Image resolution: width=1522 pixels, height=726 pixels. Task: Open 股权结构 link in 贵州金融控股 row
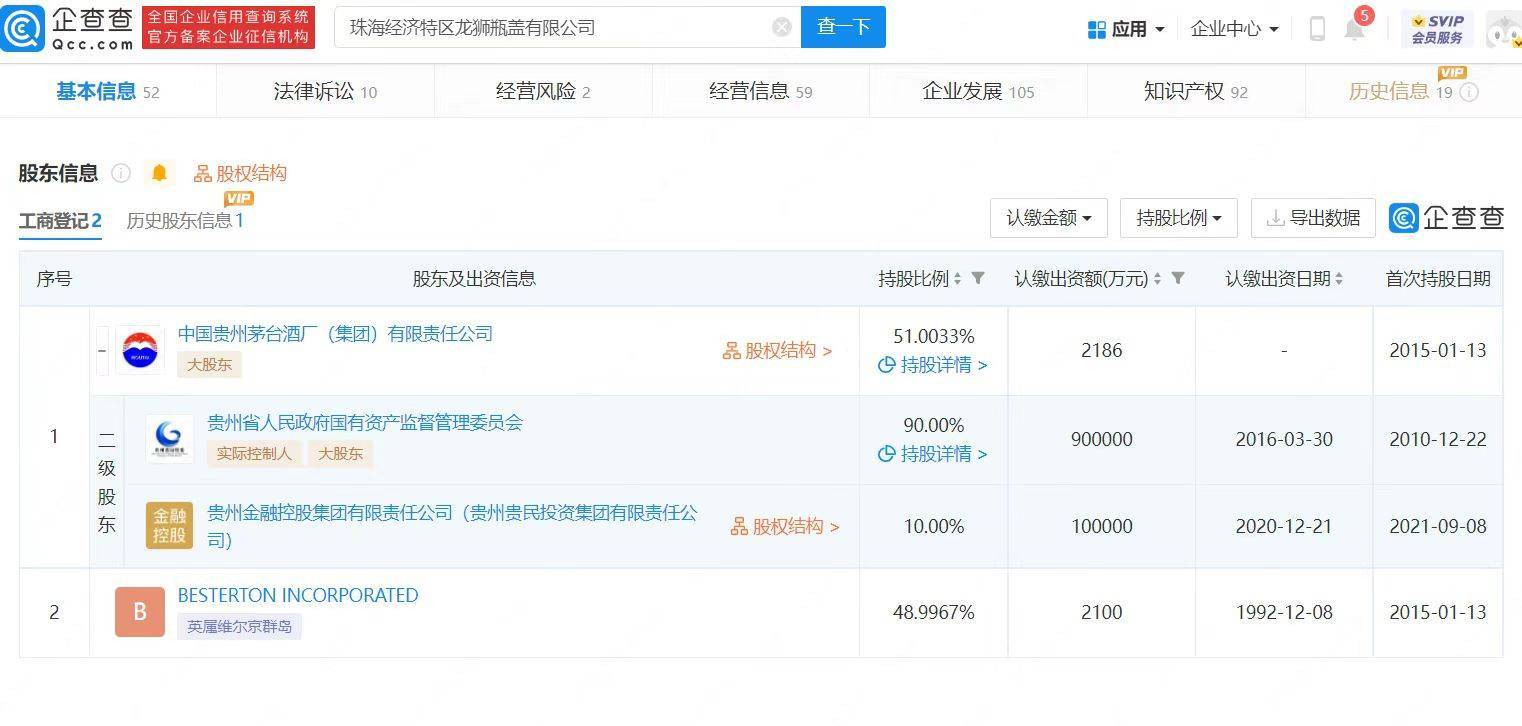pyautogui.click(x=784, y=526)
